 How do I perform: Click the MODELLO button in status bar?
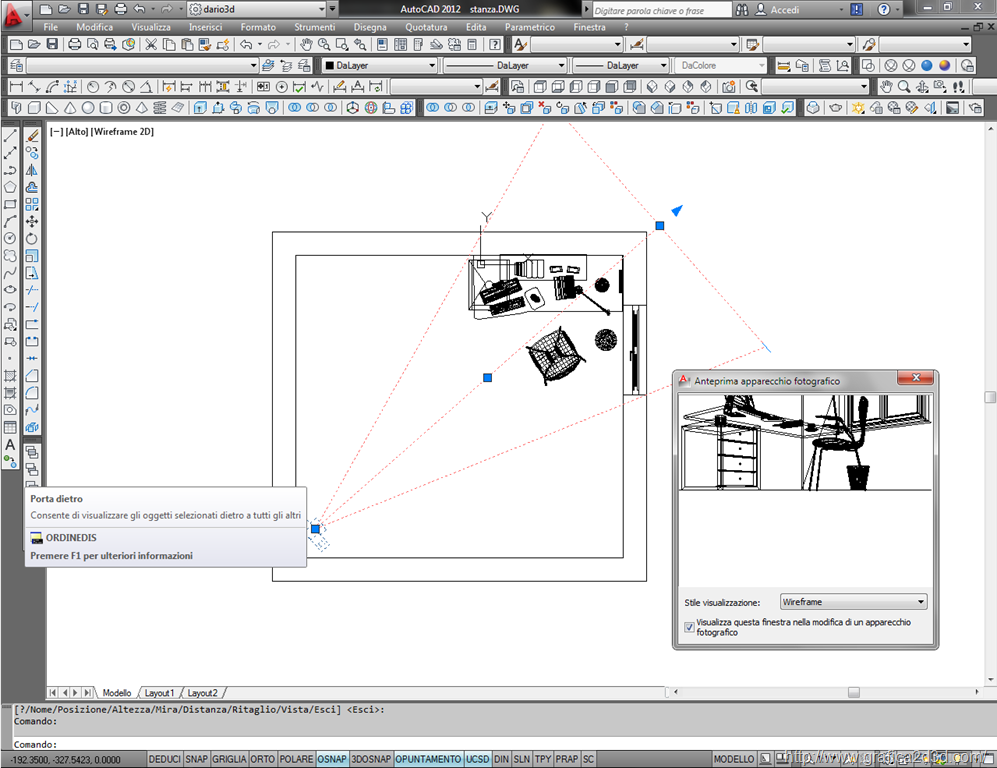(x=733, y=760)
